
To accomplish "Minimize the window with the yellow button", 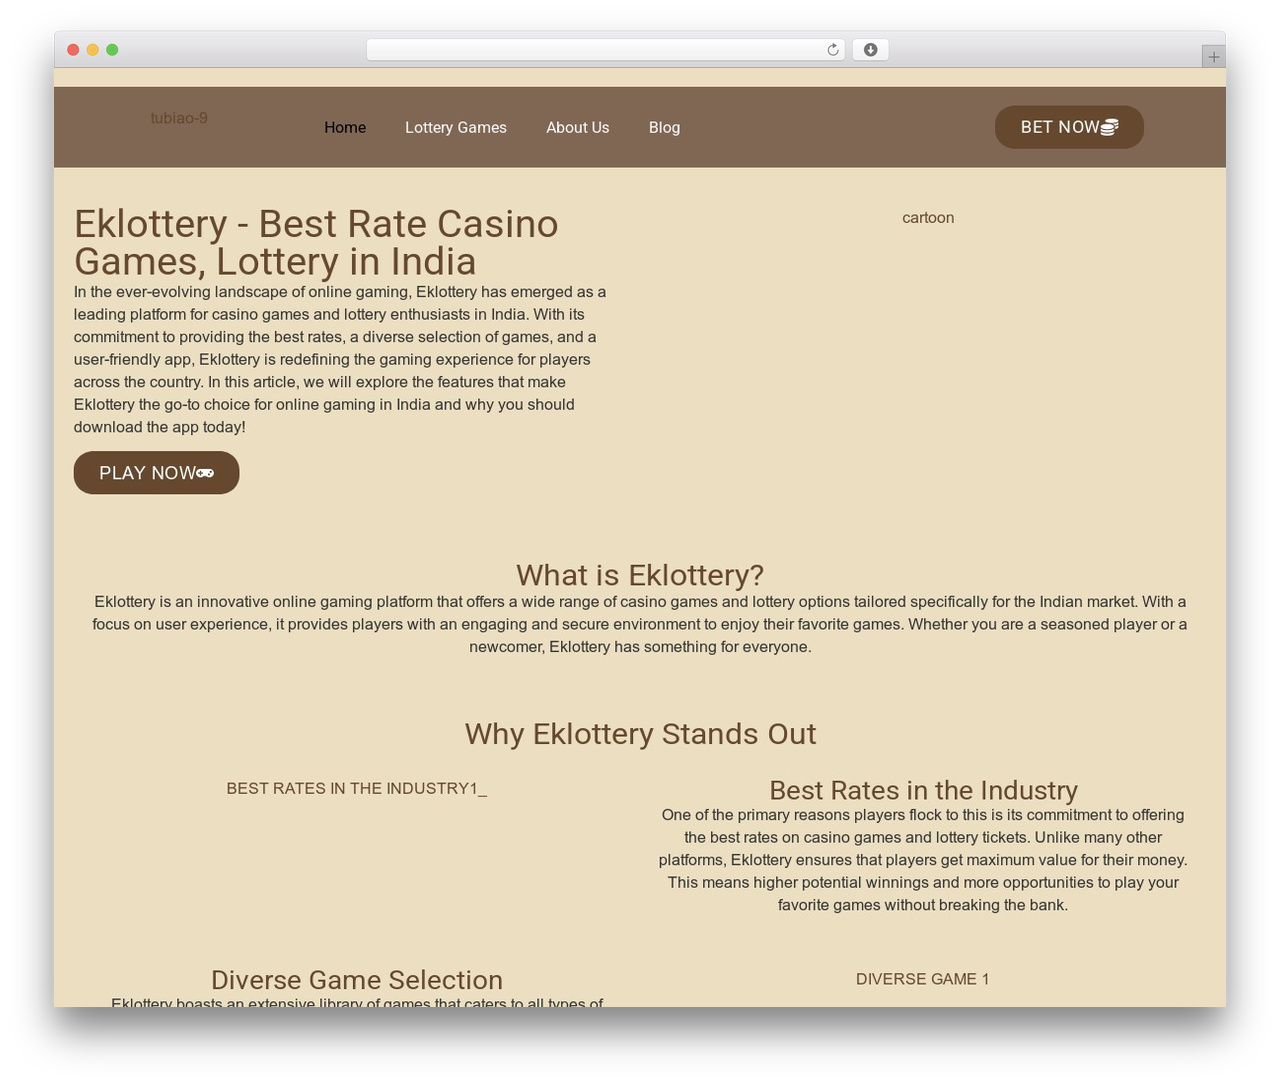I will click(x=93, y=50).
